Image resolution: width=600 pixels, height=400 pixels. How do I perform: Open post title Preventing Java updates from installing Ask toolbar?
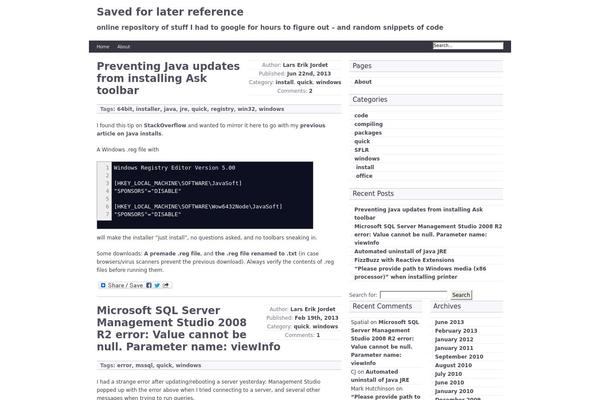tap(168, 78)
